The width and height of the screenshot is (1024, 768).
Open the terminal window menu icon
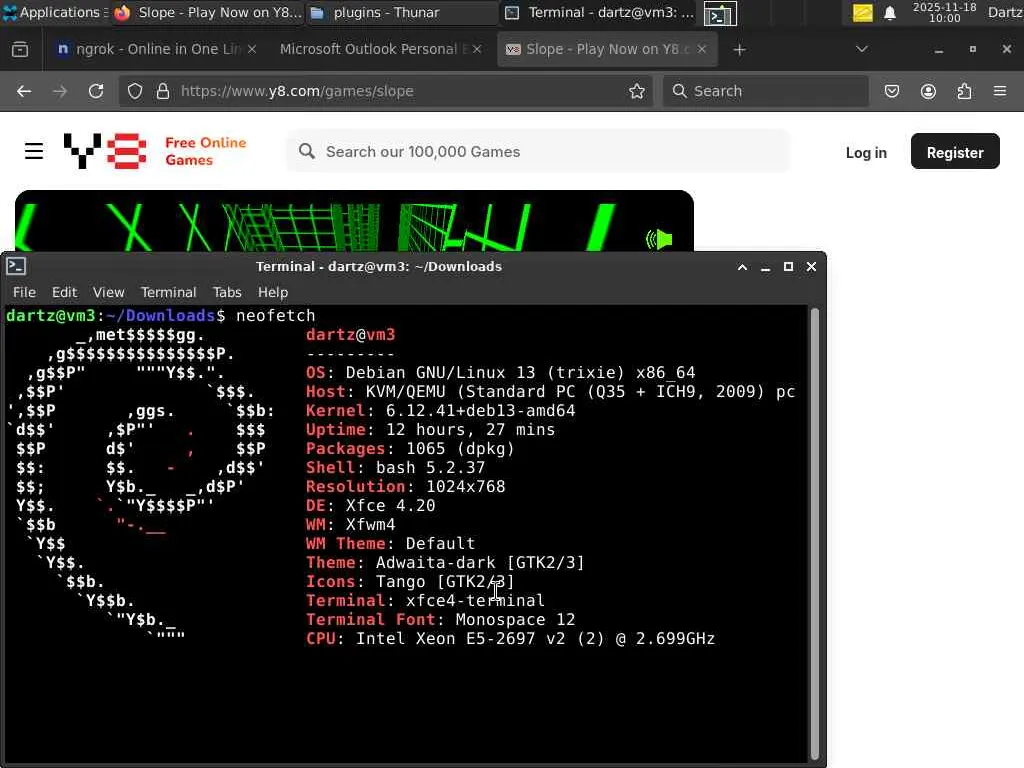[x=16, y=266]
